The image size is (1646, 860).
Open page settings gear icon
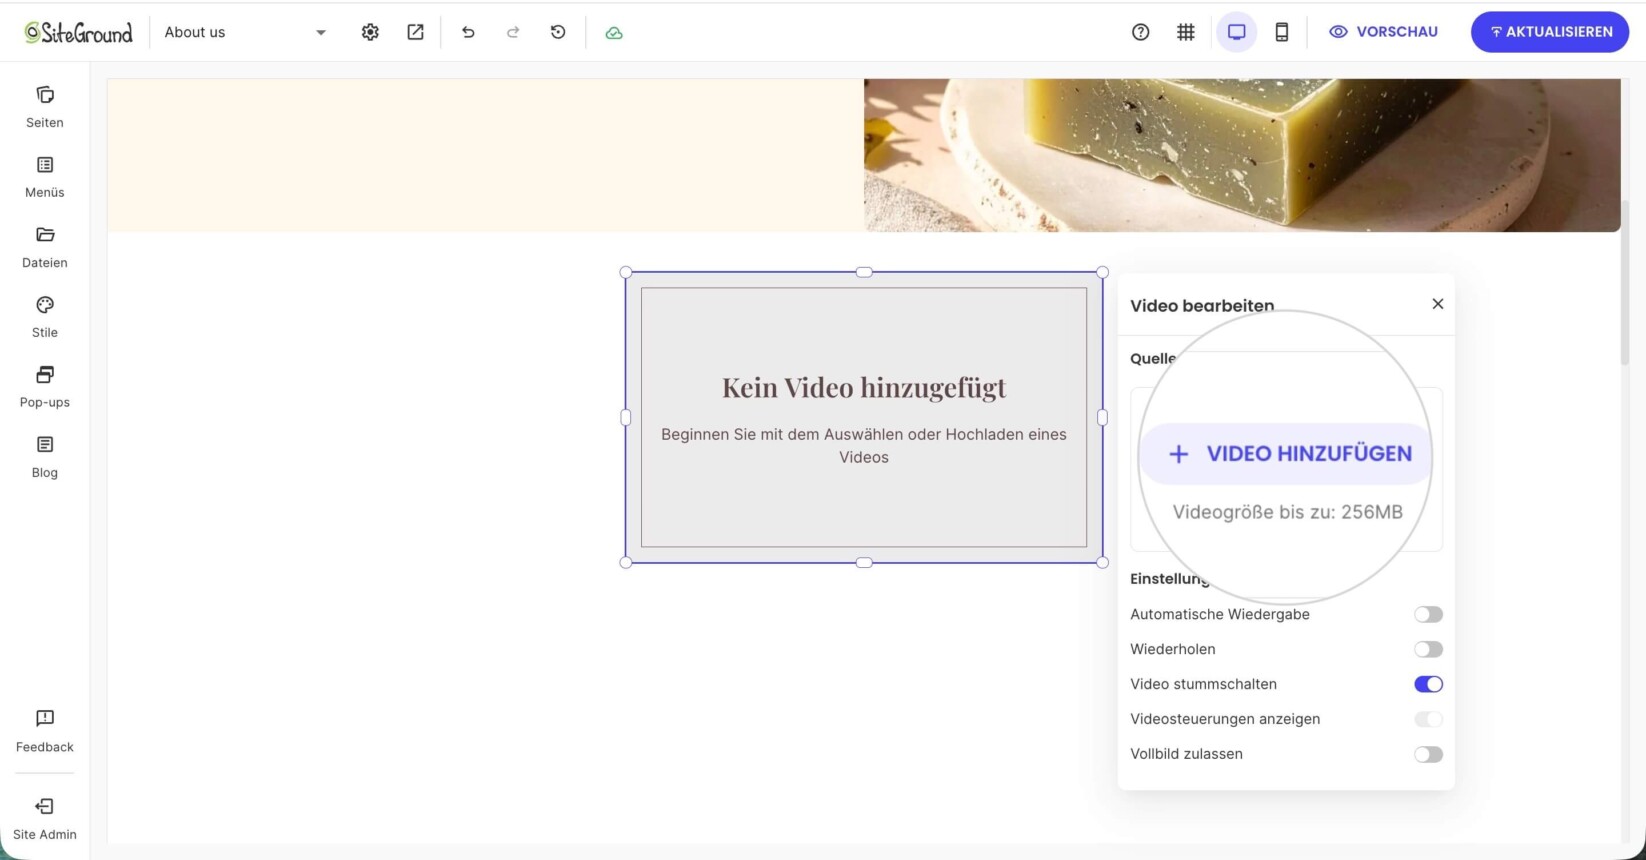[370, 32]
